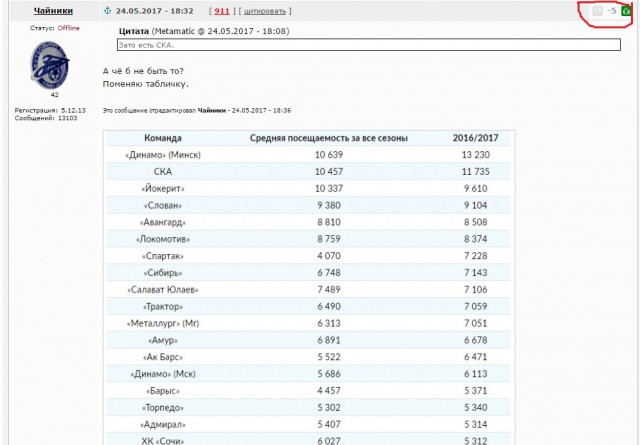Viewport: 640px width, 445px height.
Task: Click the 5 340 season attendance value
Action: pos(476,408)
